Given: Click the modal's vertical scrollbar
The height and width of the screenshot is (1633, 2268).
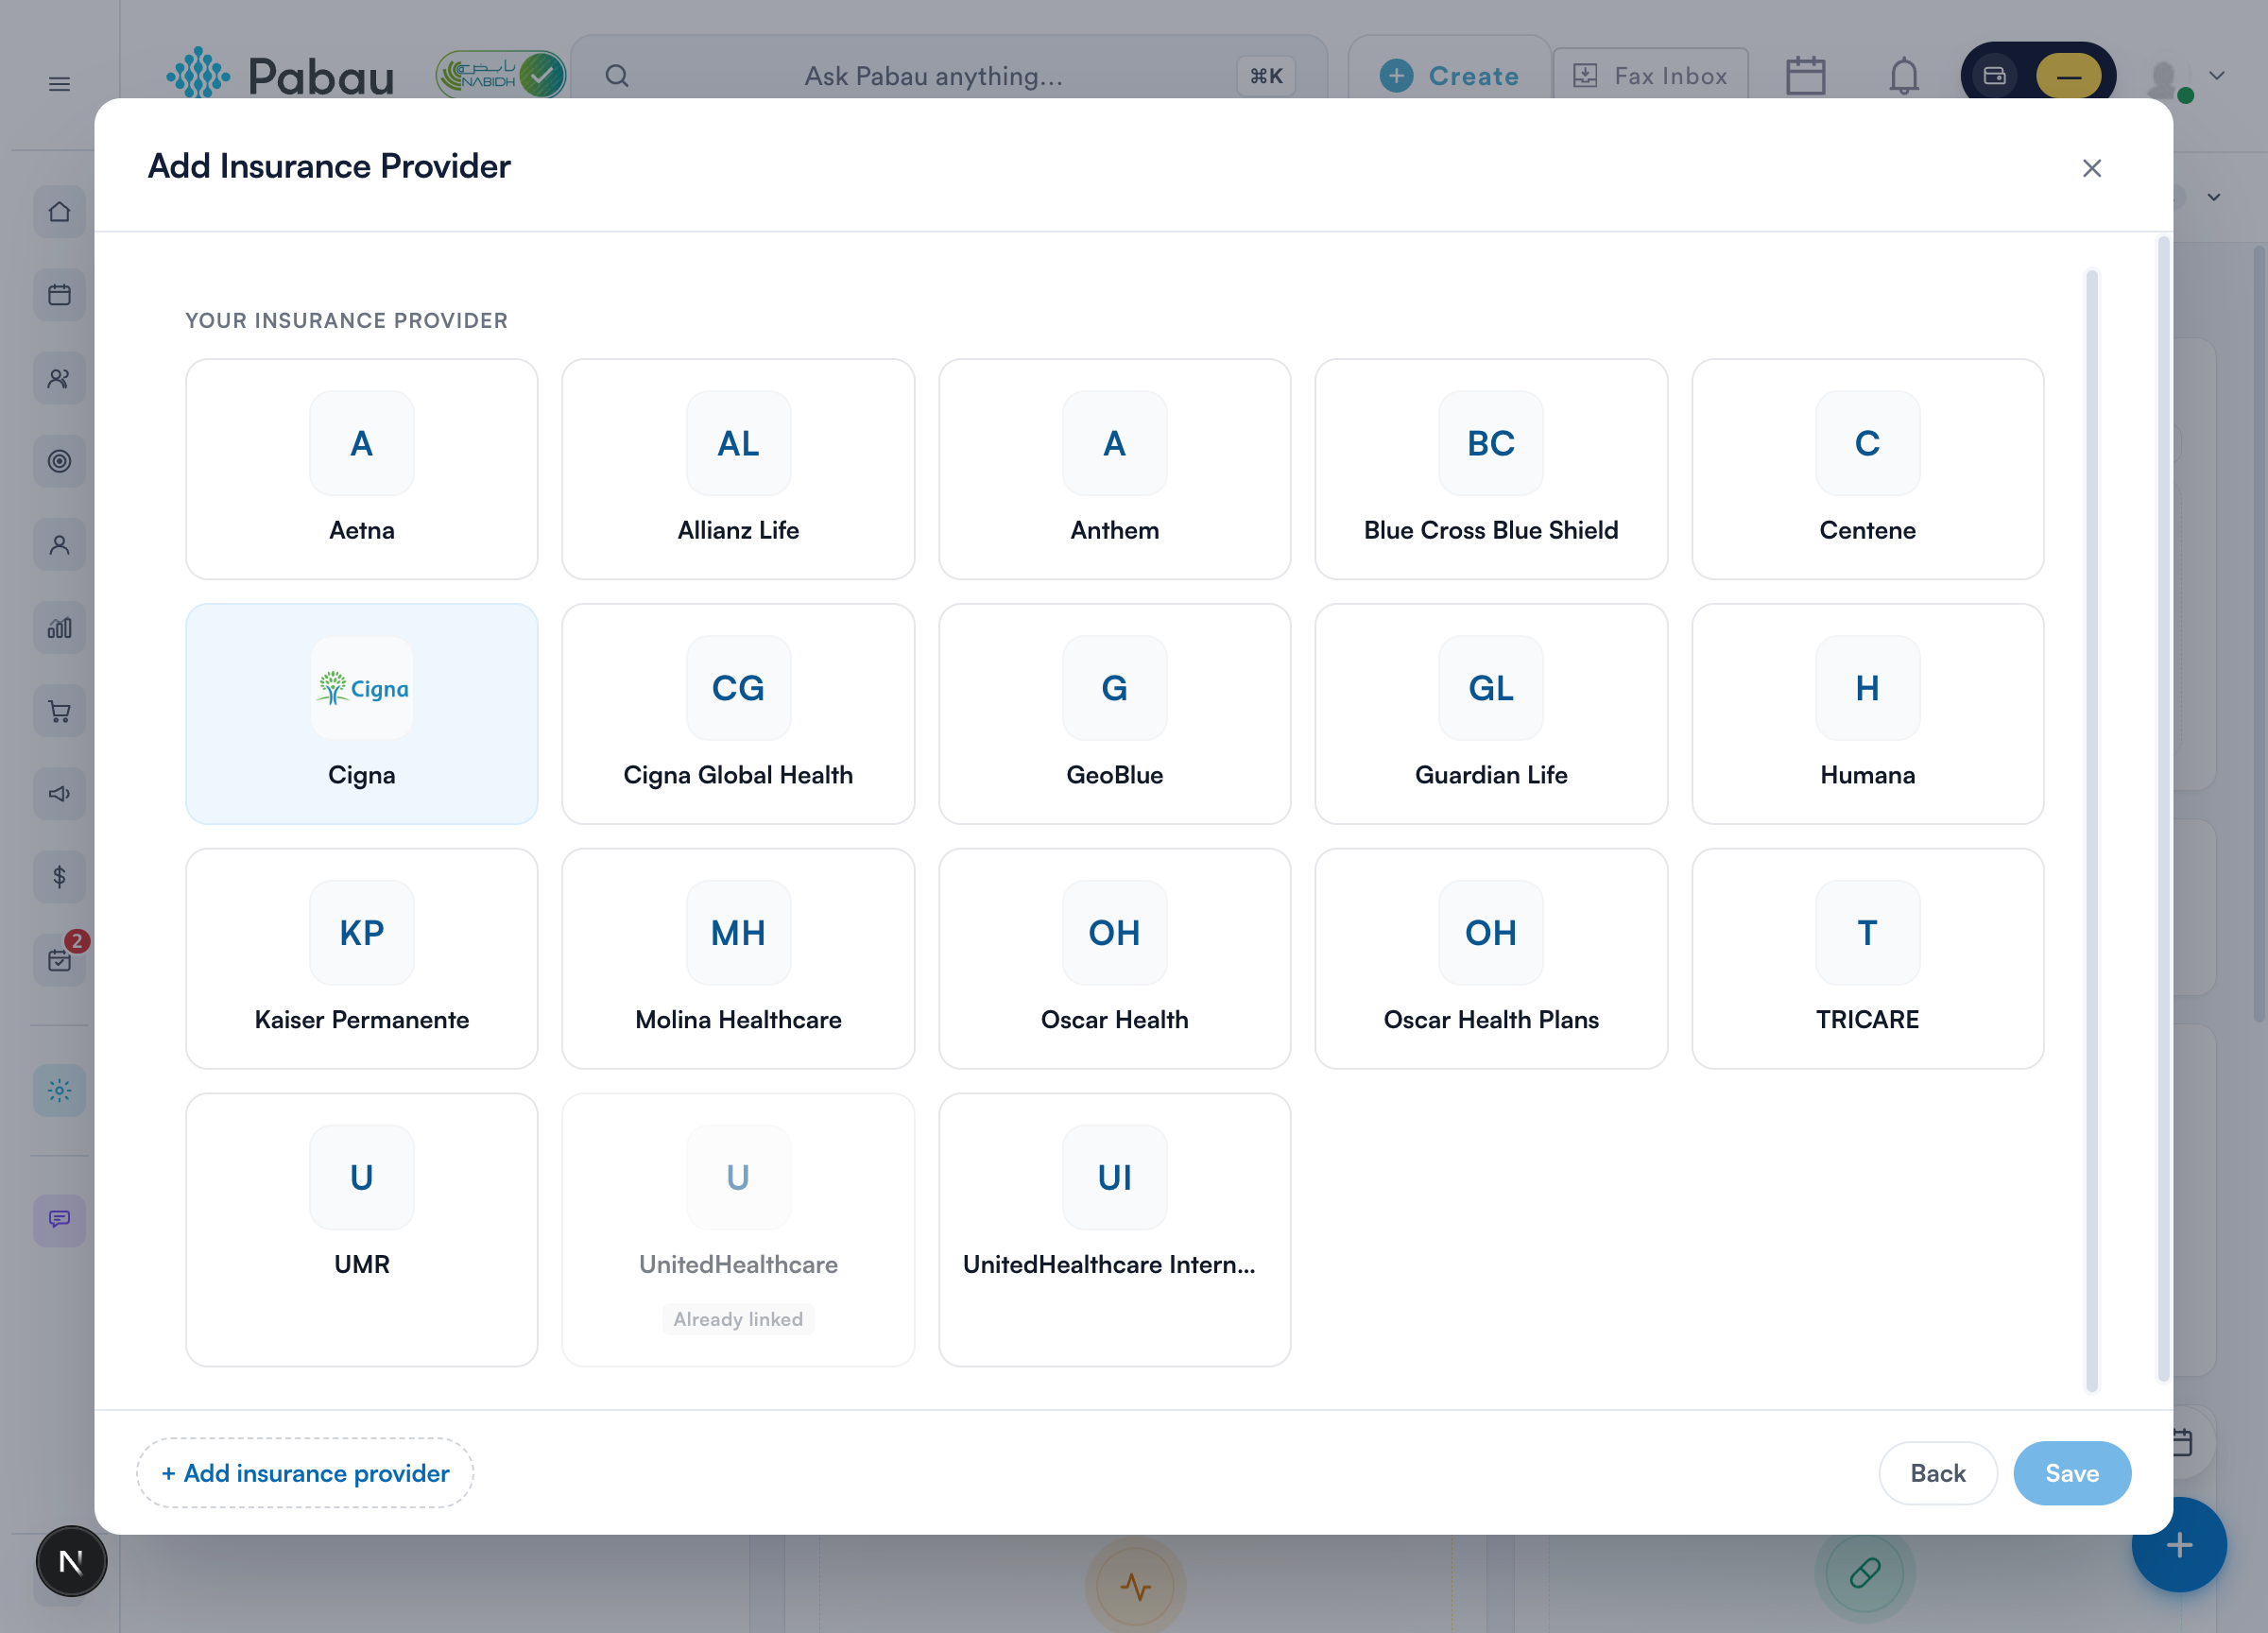Looking at the screenshot, I should click(x=2091, y=830).
